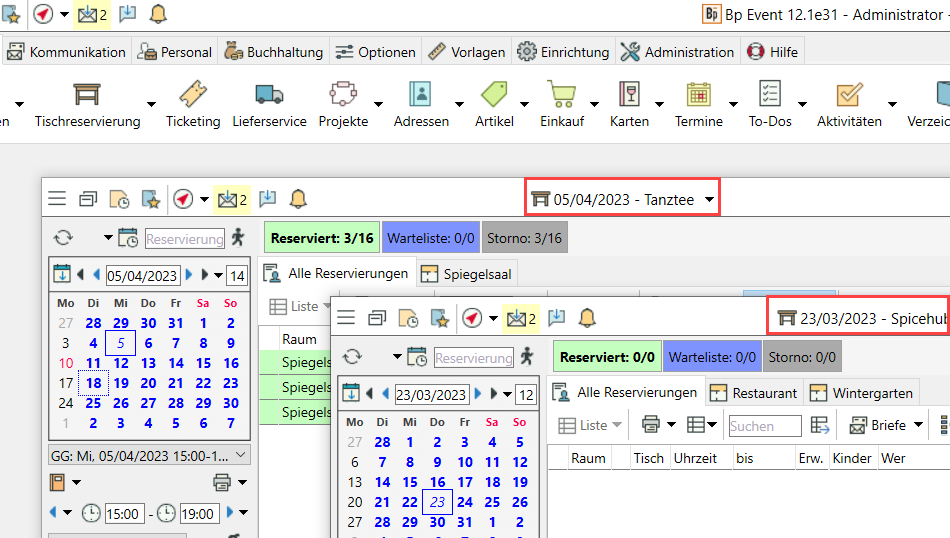Open the GG: Mi, 05/04/2023 combo box
Viewport: 950px width, 538px height.
click(149, 455)
